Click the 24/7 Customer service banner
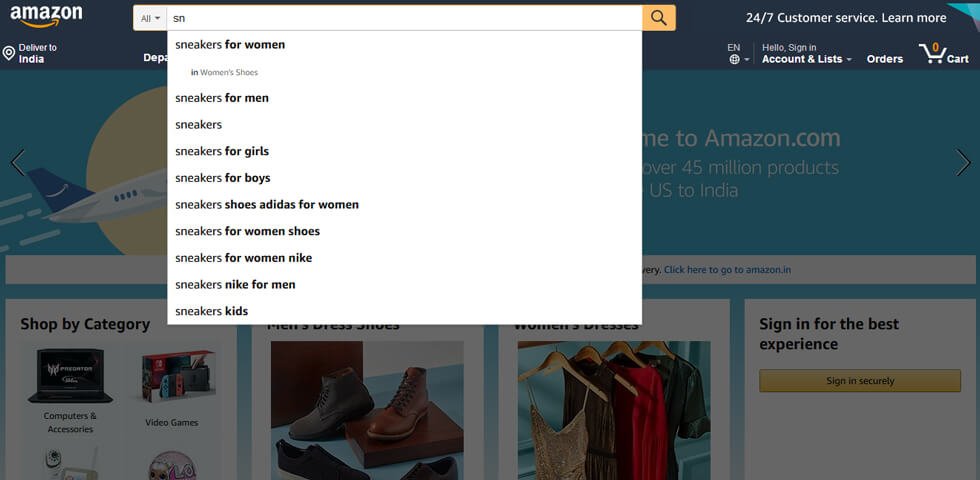 coord(846,18)
